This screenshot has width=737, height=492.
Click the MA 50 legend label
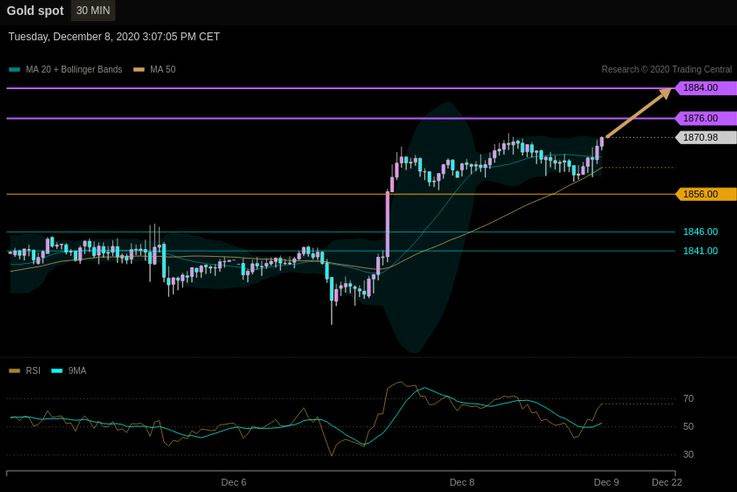click(x=163, y=70)
